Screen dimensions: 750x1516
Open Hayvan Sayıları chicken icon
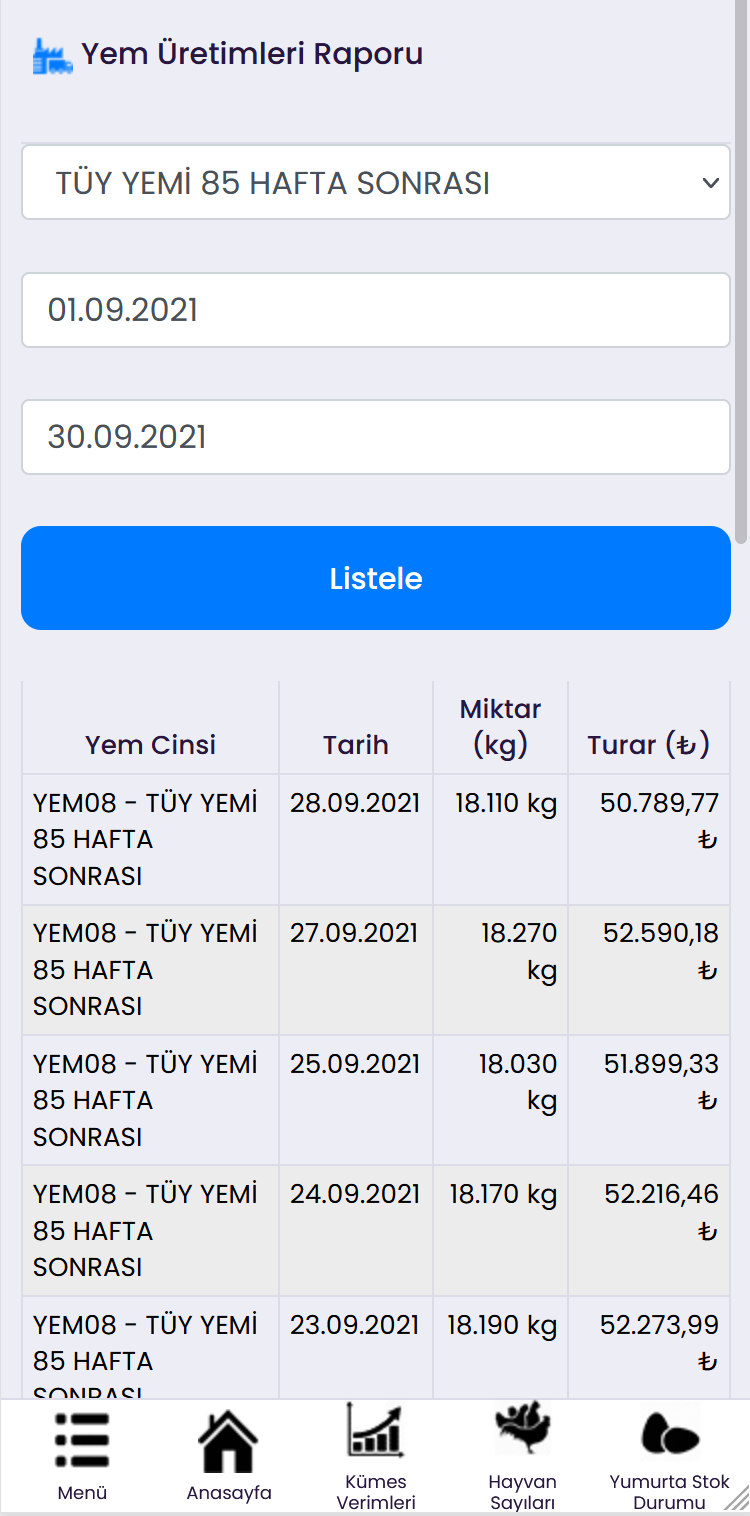(x=522, y=1429)
